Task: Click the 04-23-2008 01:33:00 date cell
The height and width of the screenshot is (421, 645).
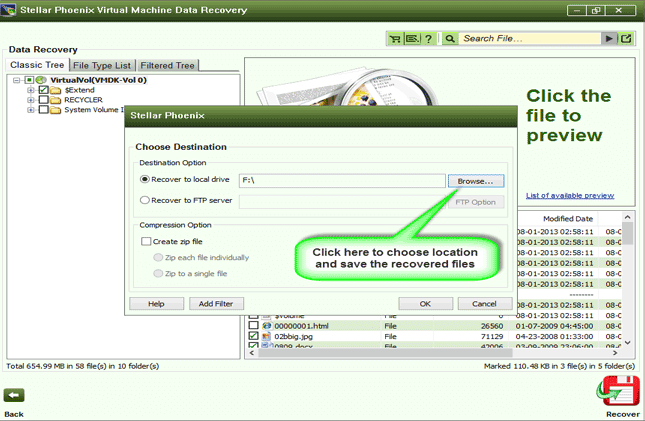Action: click(x=555, y=336)
